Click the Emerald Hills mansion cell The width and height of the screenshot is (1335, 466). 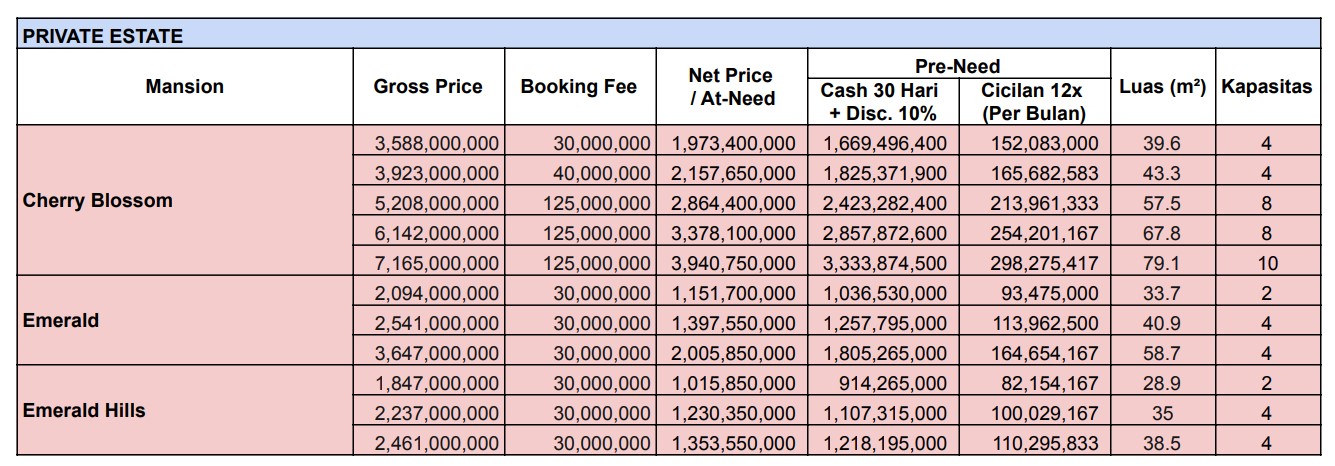(185, 410)
